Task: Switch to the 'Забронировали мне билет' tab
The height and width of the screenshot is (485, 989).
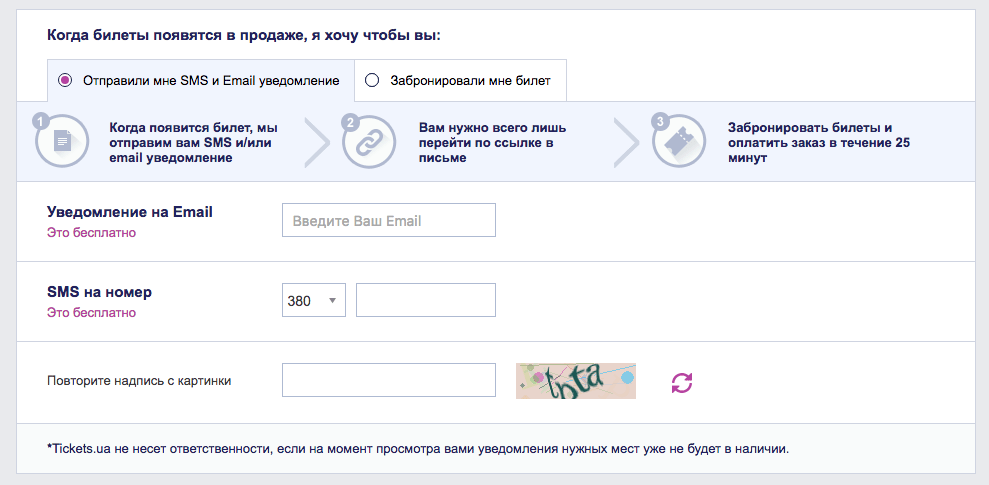Action: click(470, 80)
